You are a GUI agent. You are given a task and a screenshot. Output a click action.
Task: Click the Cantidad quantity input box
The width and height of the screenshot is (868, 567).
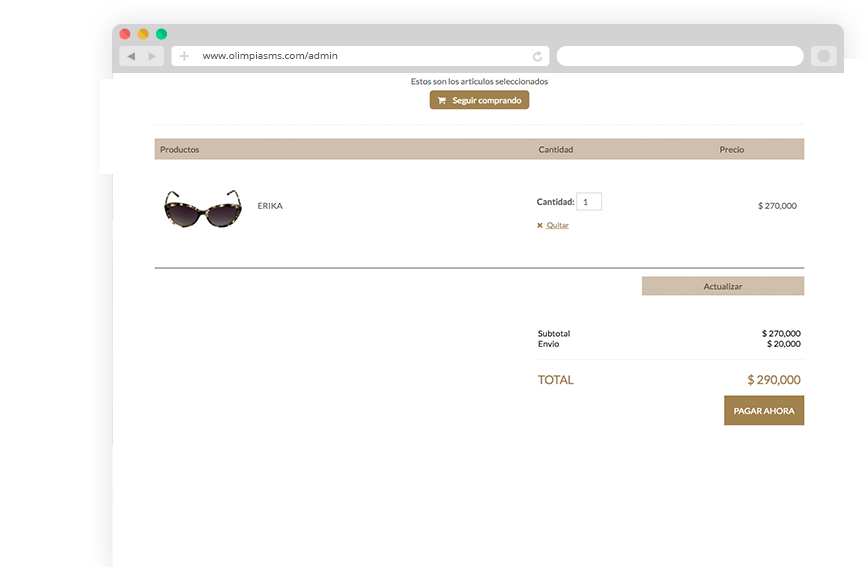tap(589, 202)
